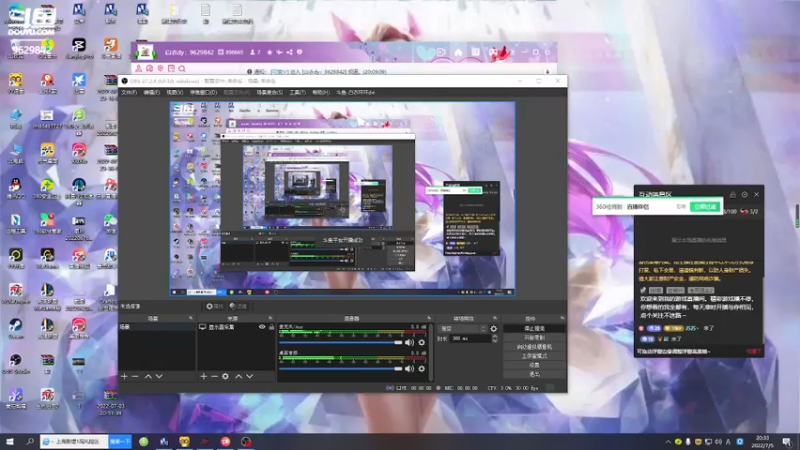Open contacts icon in purple window toolbar
The height and width of the screenshot is (450, 800).
point(138,68)
